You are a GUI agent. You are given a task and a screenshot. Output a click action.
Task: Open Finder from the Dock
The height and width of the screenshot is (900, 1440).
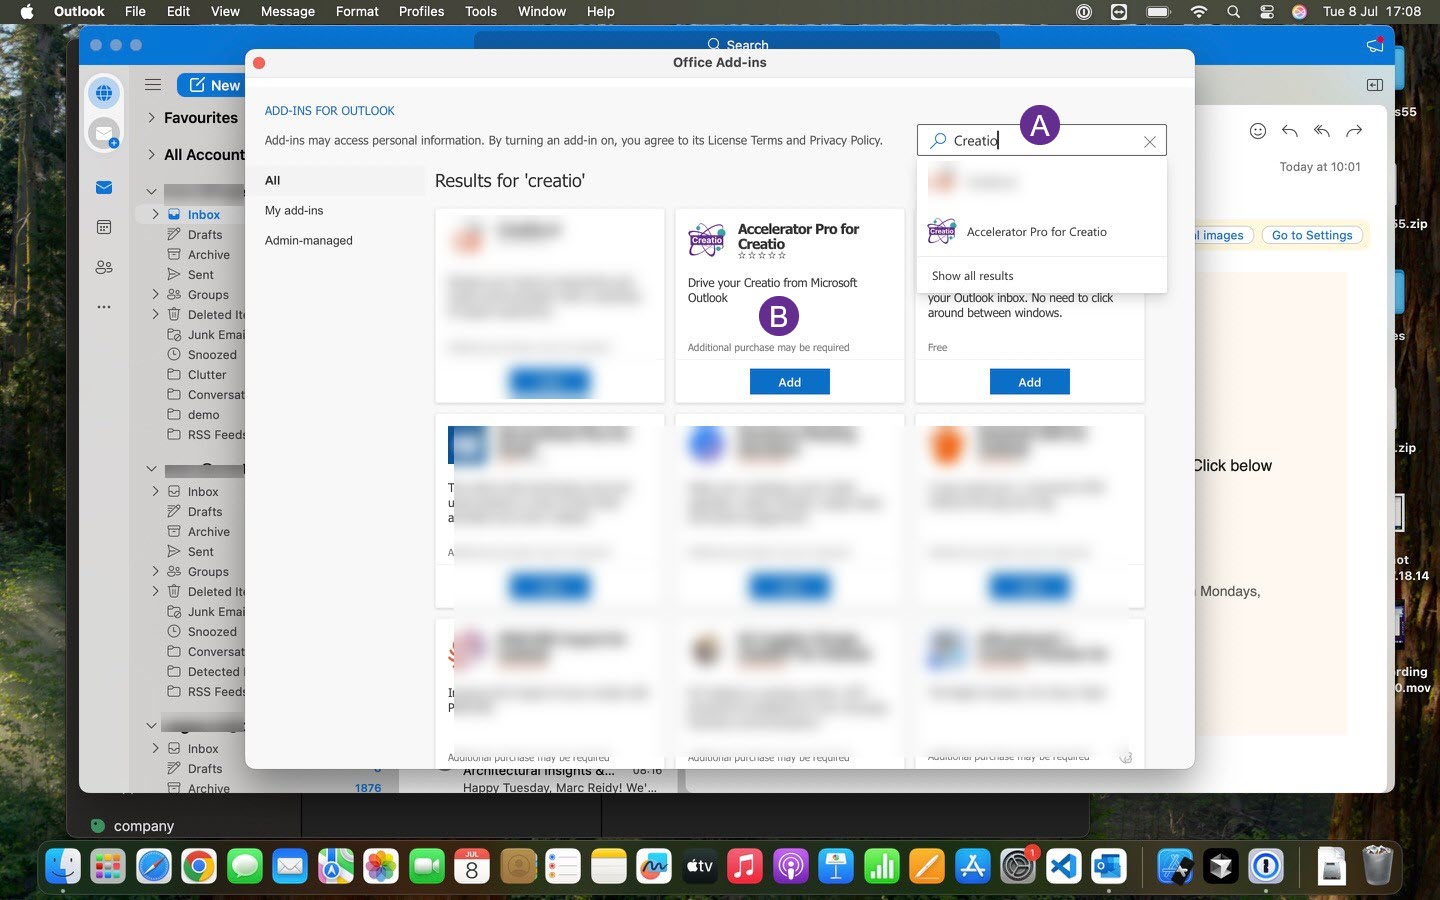click(x=62, y=866)
